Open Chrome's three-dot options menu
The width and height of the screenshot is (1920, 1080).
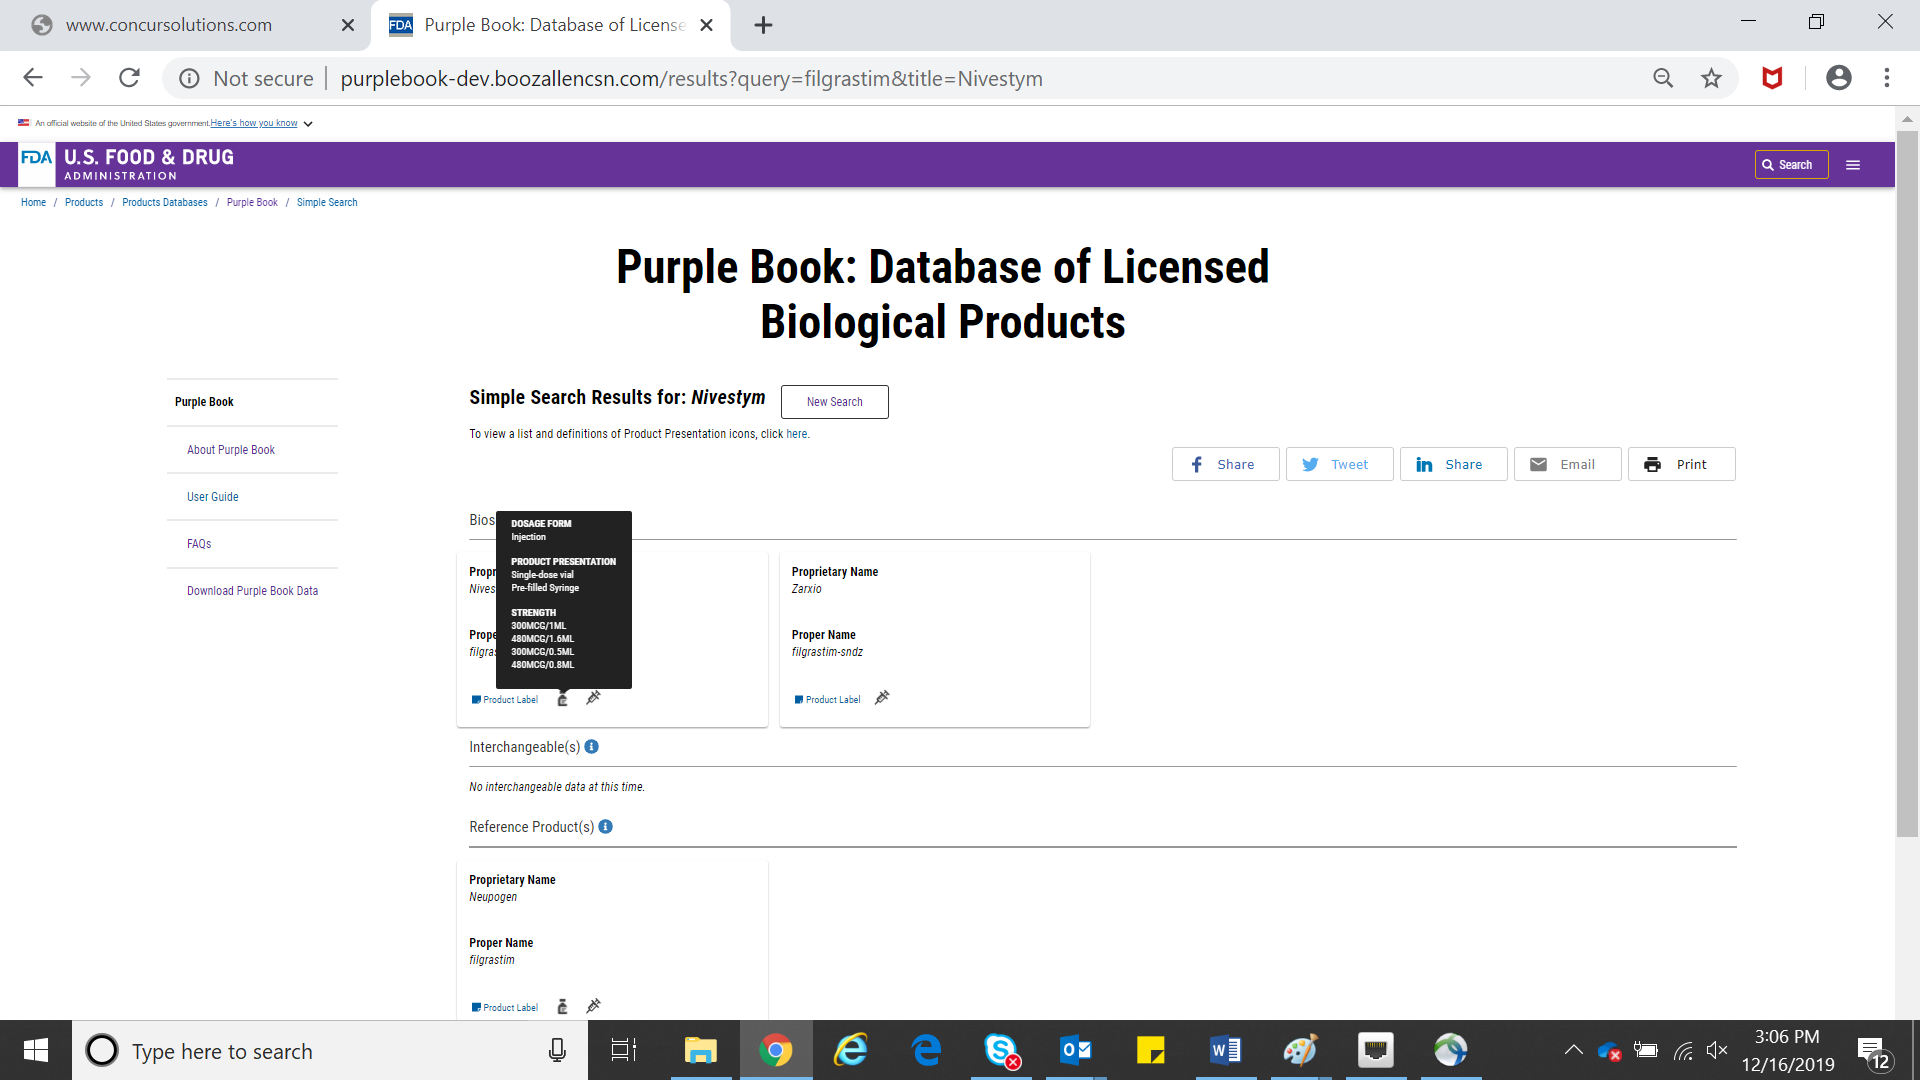tap(1887, 78)
